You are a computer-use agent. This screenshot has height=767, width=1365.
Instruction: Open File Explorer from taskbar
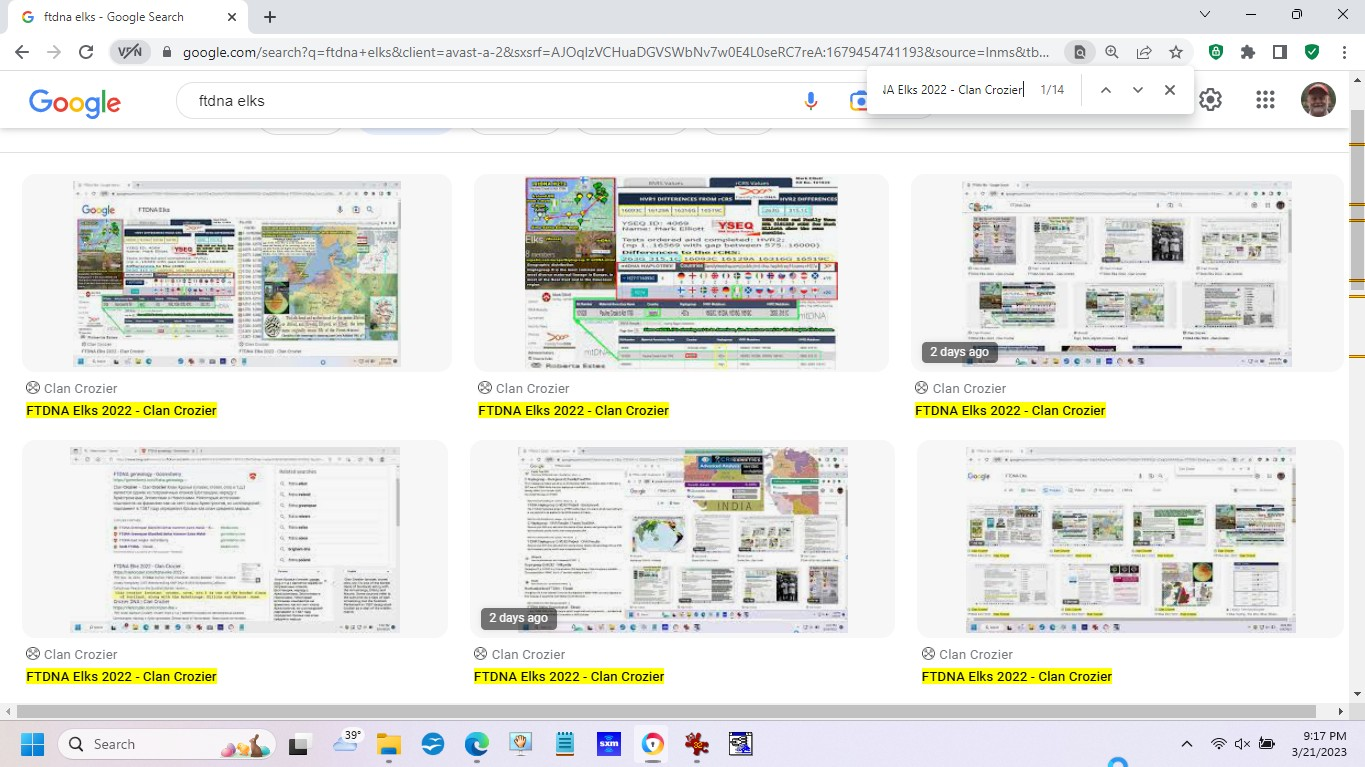click(x=389, y=744)
